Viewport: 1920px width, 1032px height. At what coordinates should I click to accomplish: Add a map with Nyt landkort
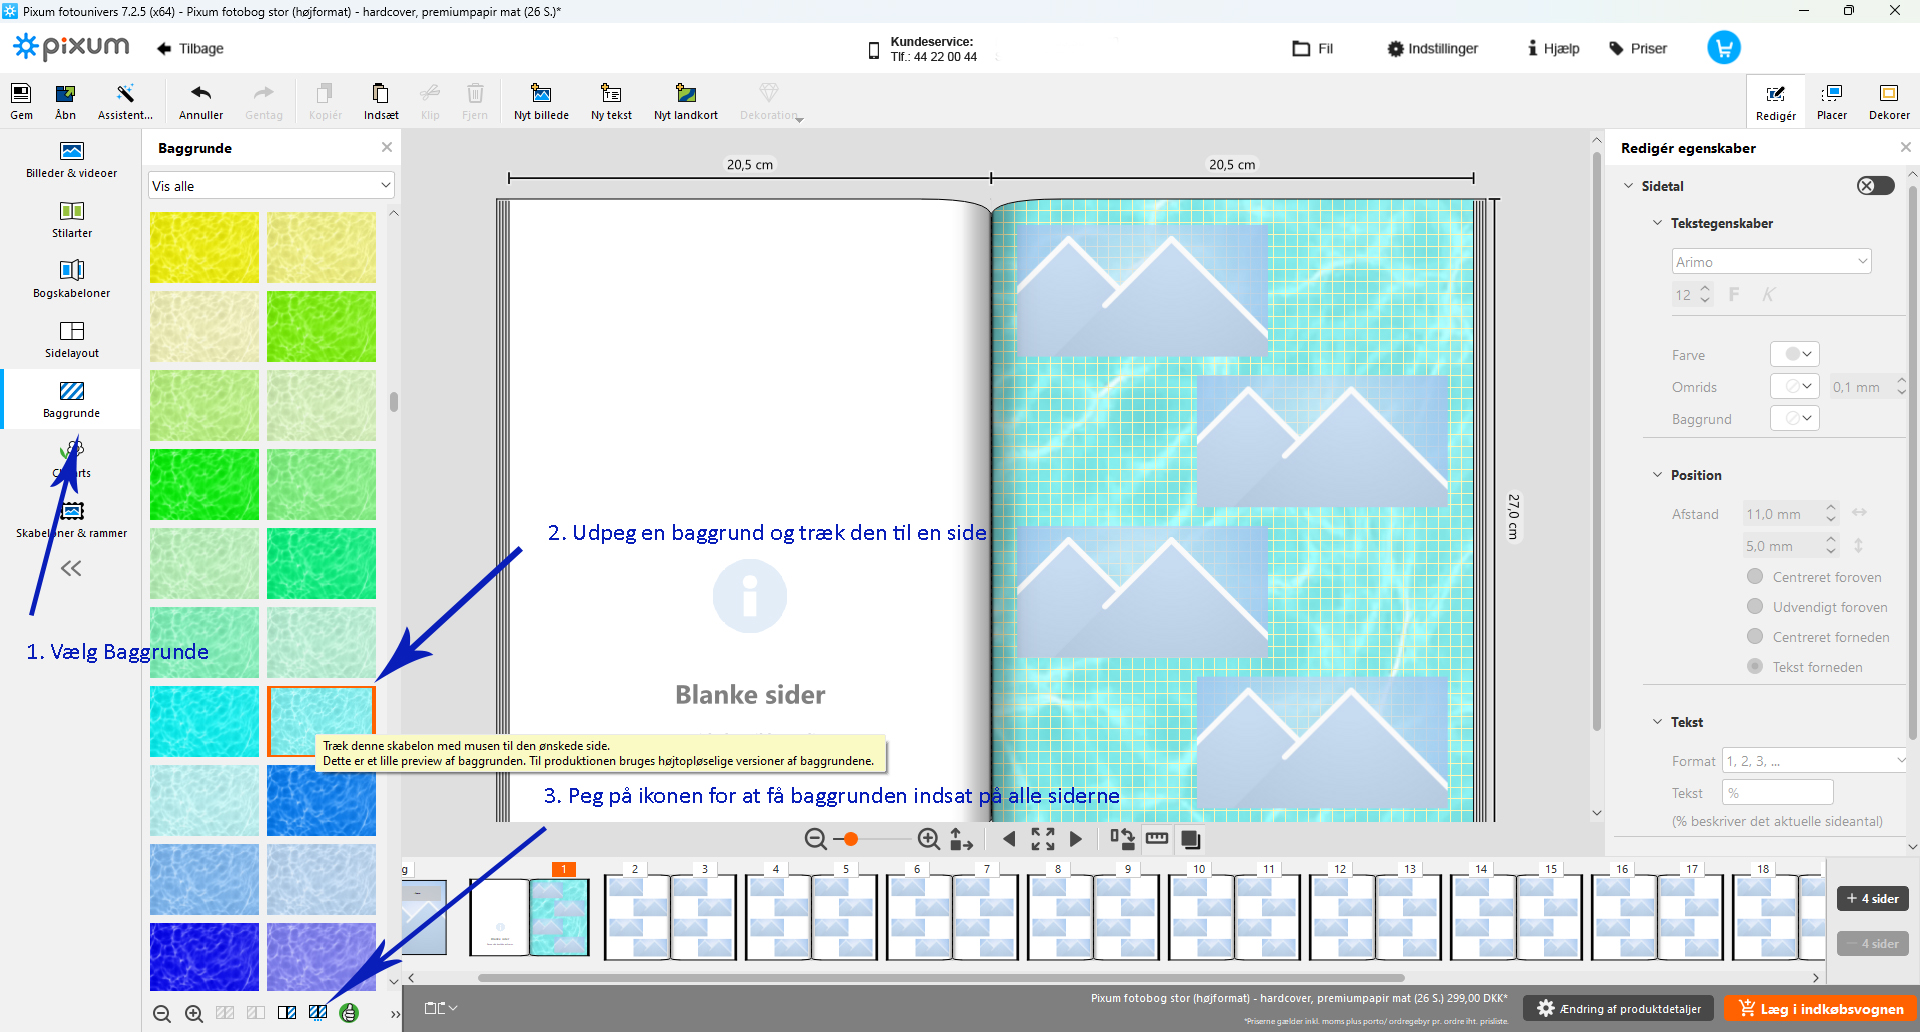[x=685, y=101]
